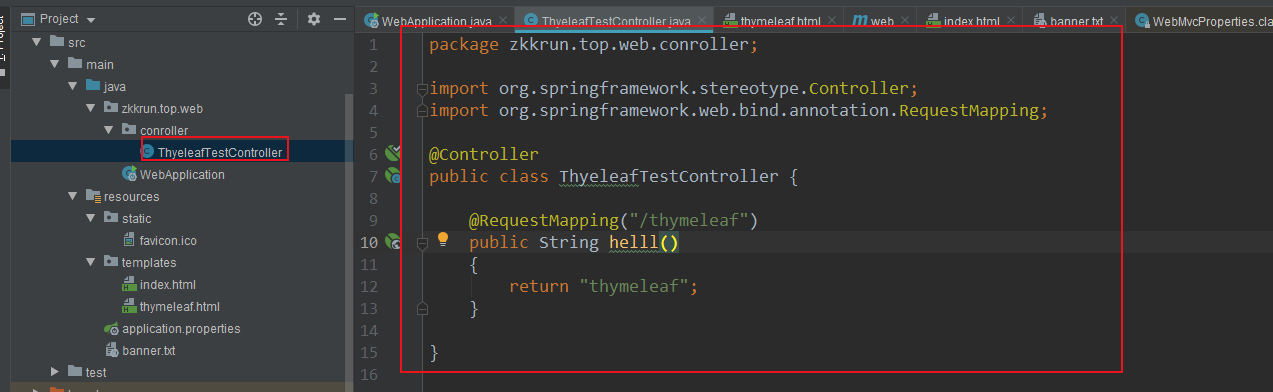Click the conroller package folder icon
This screenshot has width=1273, height=392.
click(x=129, y=130)
